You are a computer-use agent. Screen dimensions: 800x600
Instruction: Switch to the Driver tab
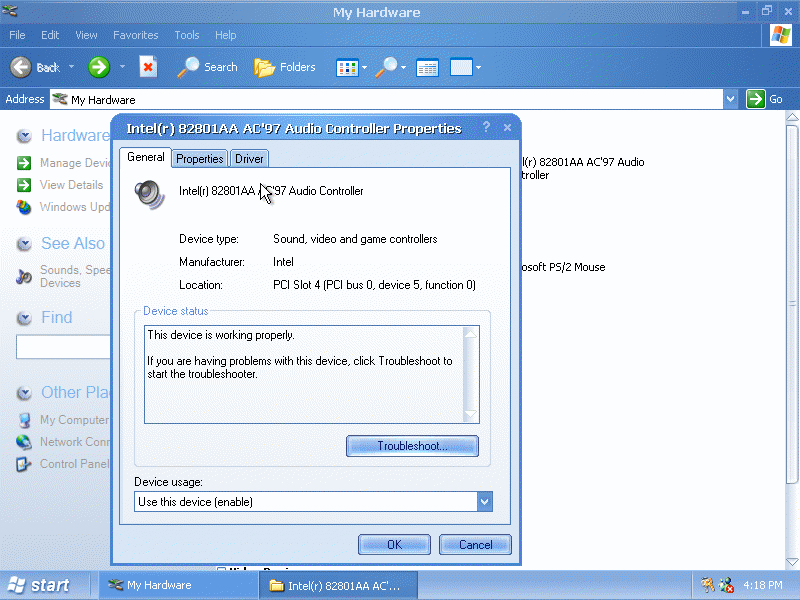tap(249, 159)
